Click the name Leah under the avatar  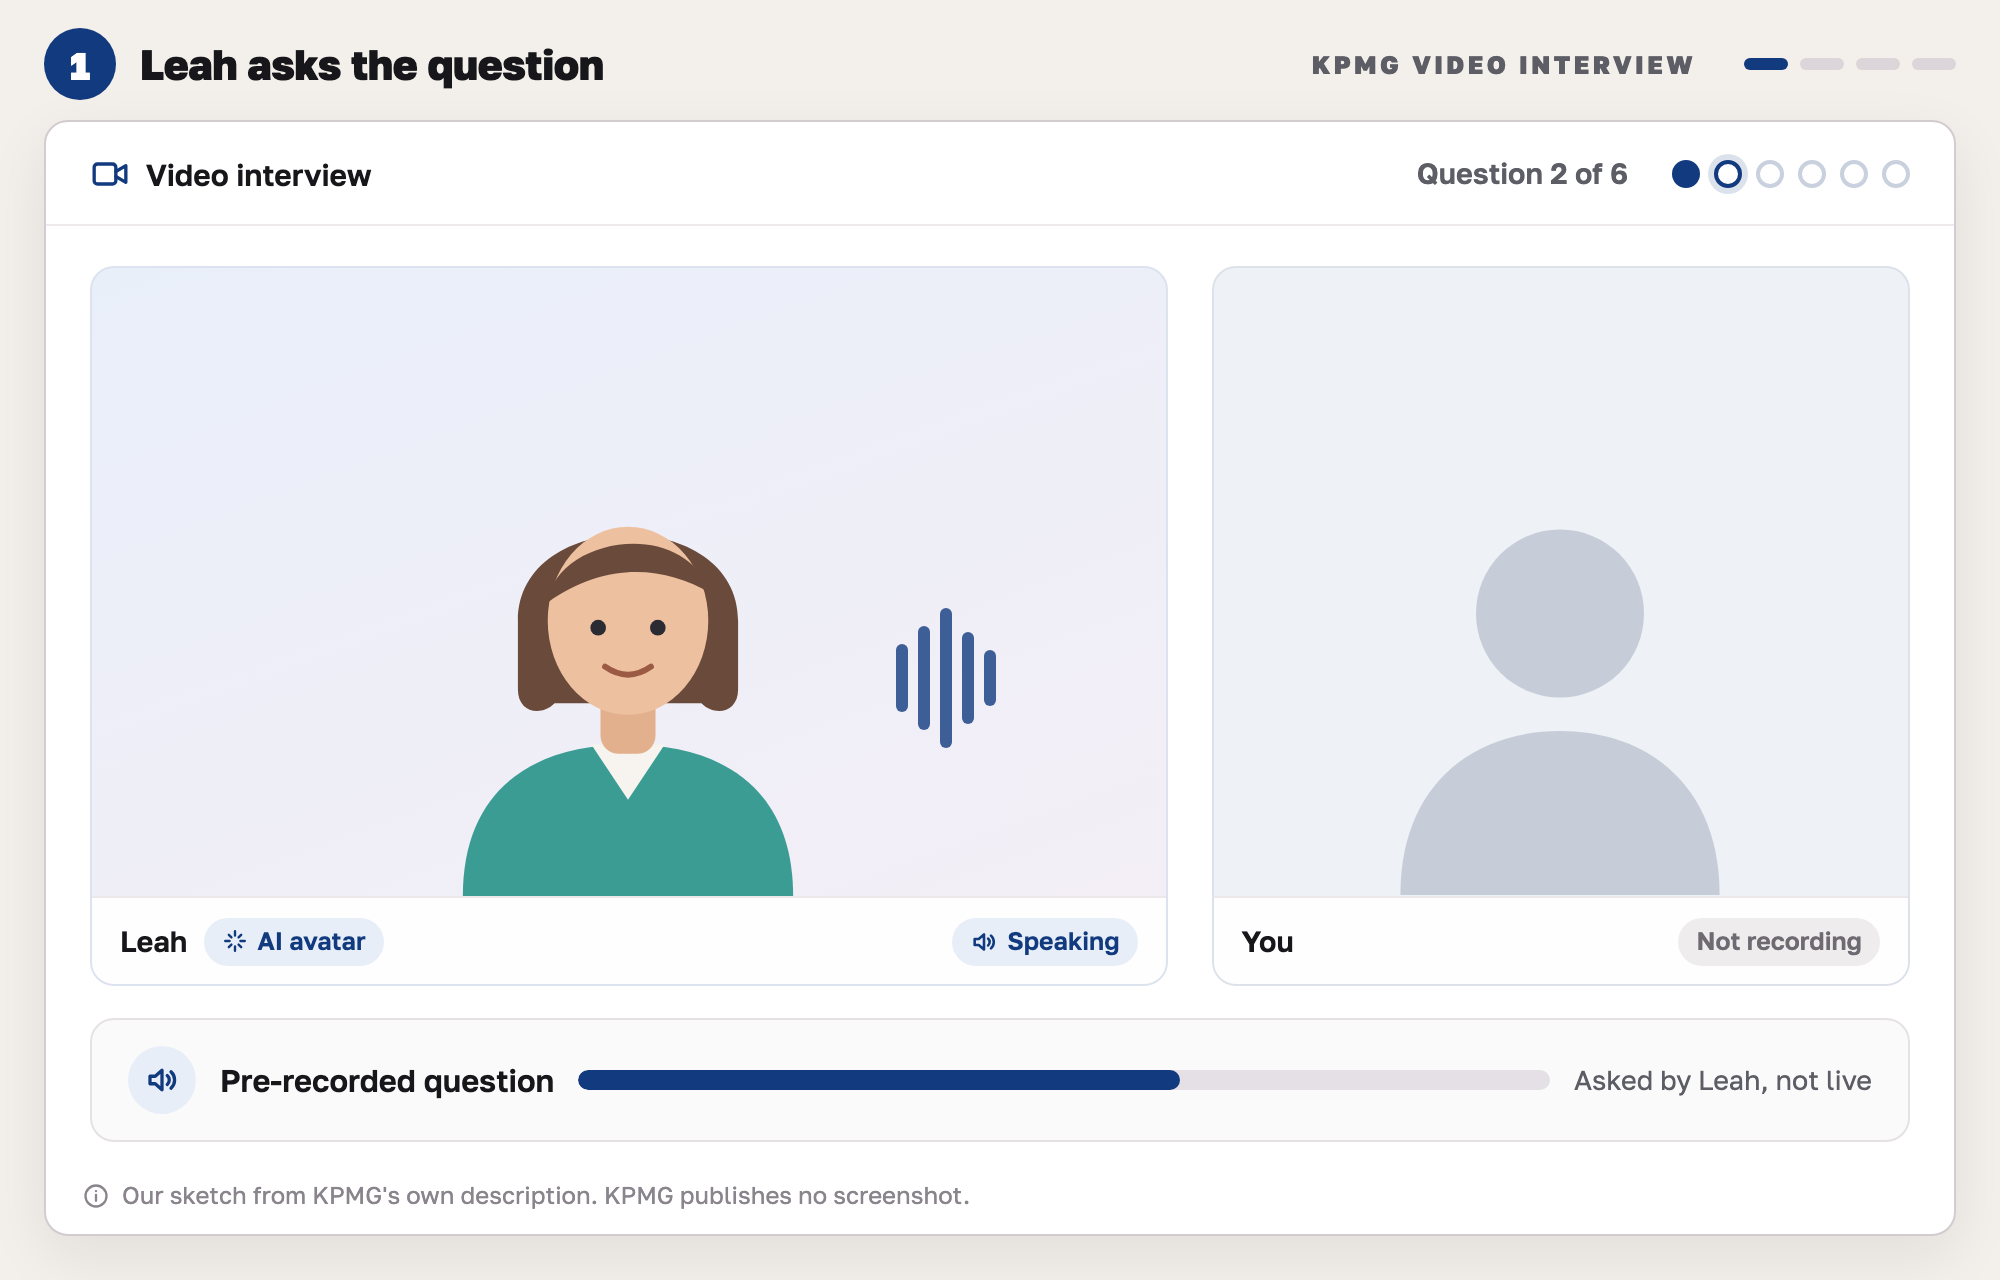coord(154,942)
